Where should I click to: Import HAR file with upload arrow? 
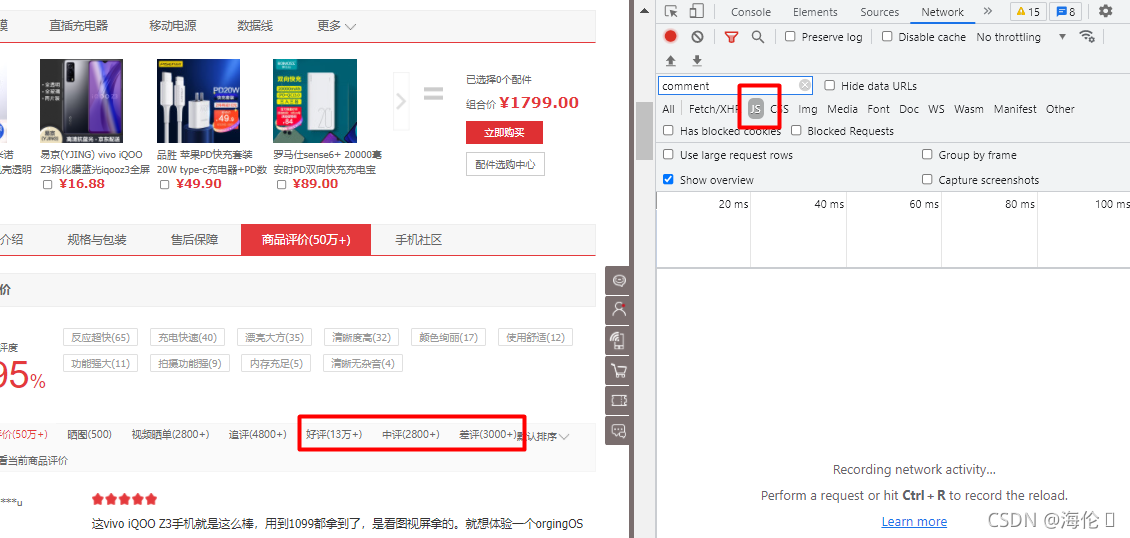click(671, 60)
